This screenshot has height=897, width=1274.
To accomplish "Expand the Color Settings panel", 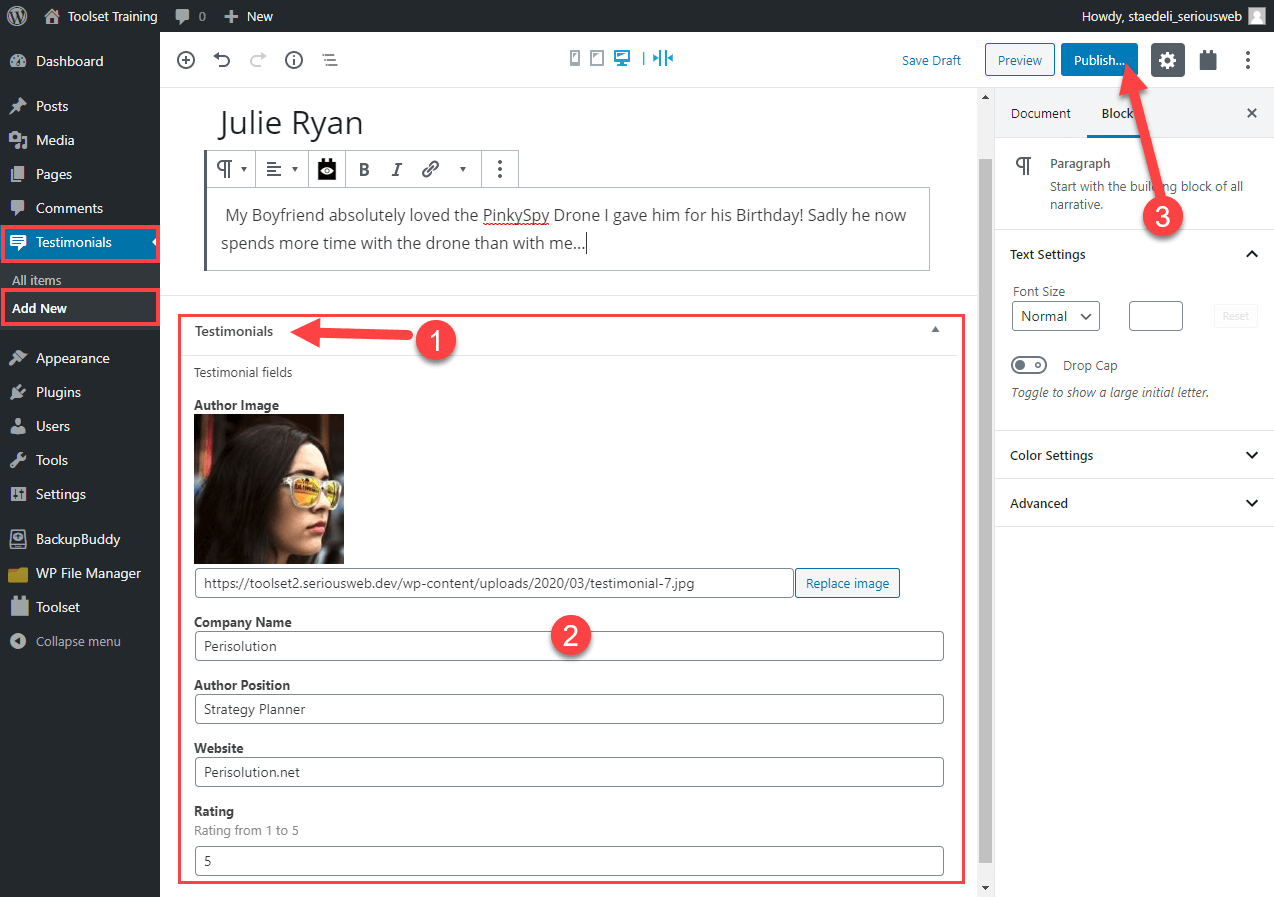I will [1133, 455].
